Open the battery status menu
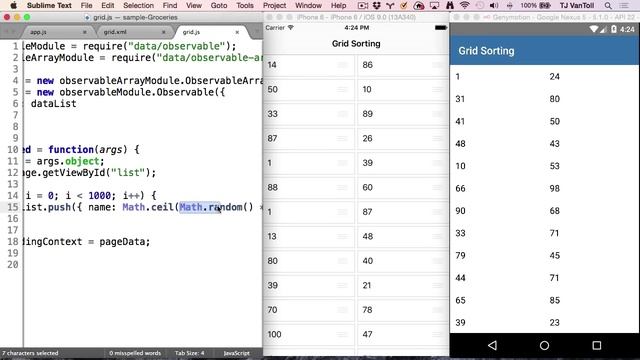The height and width of the screenshot is (360, 640). (536, 5)
